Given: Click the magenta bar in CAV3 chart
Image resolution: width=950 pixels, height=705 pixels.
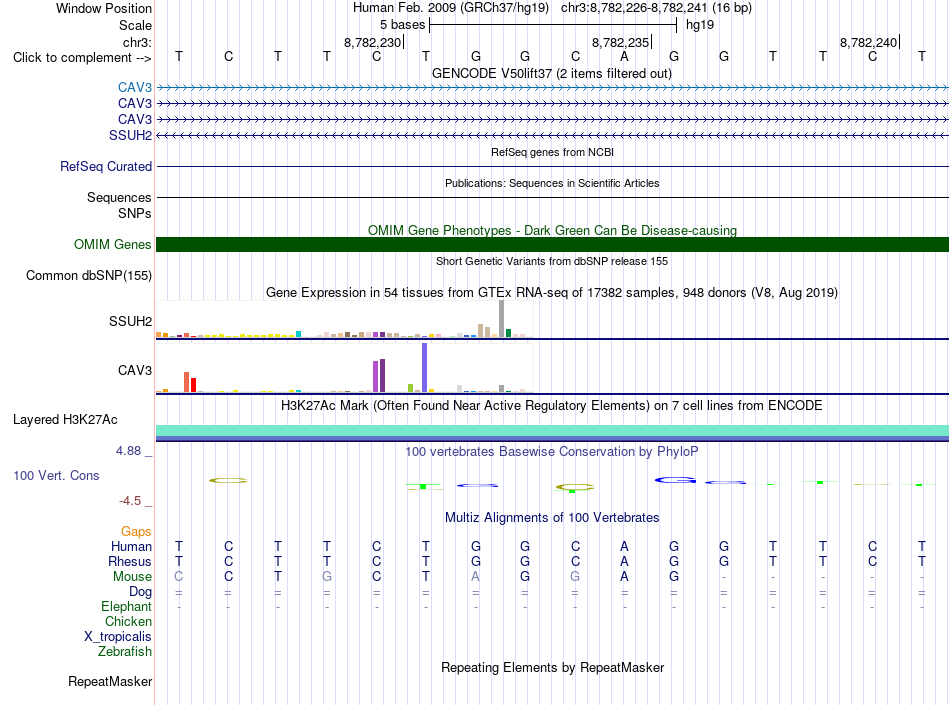Looking at the screenshot, I should point(376,377).
